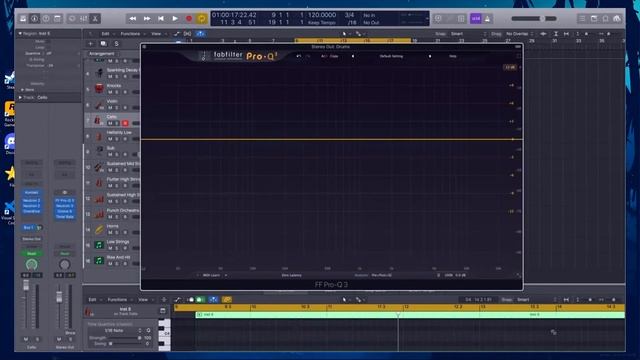Select the Low Strings track icon

(x=99, y=244)
